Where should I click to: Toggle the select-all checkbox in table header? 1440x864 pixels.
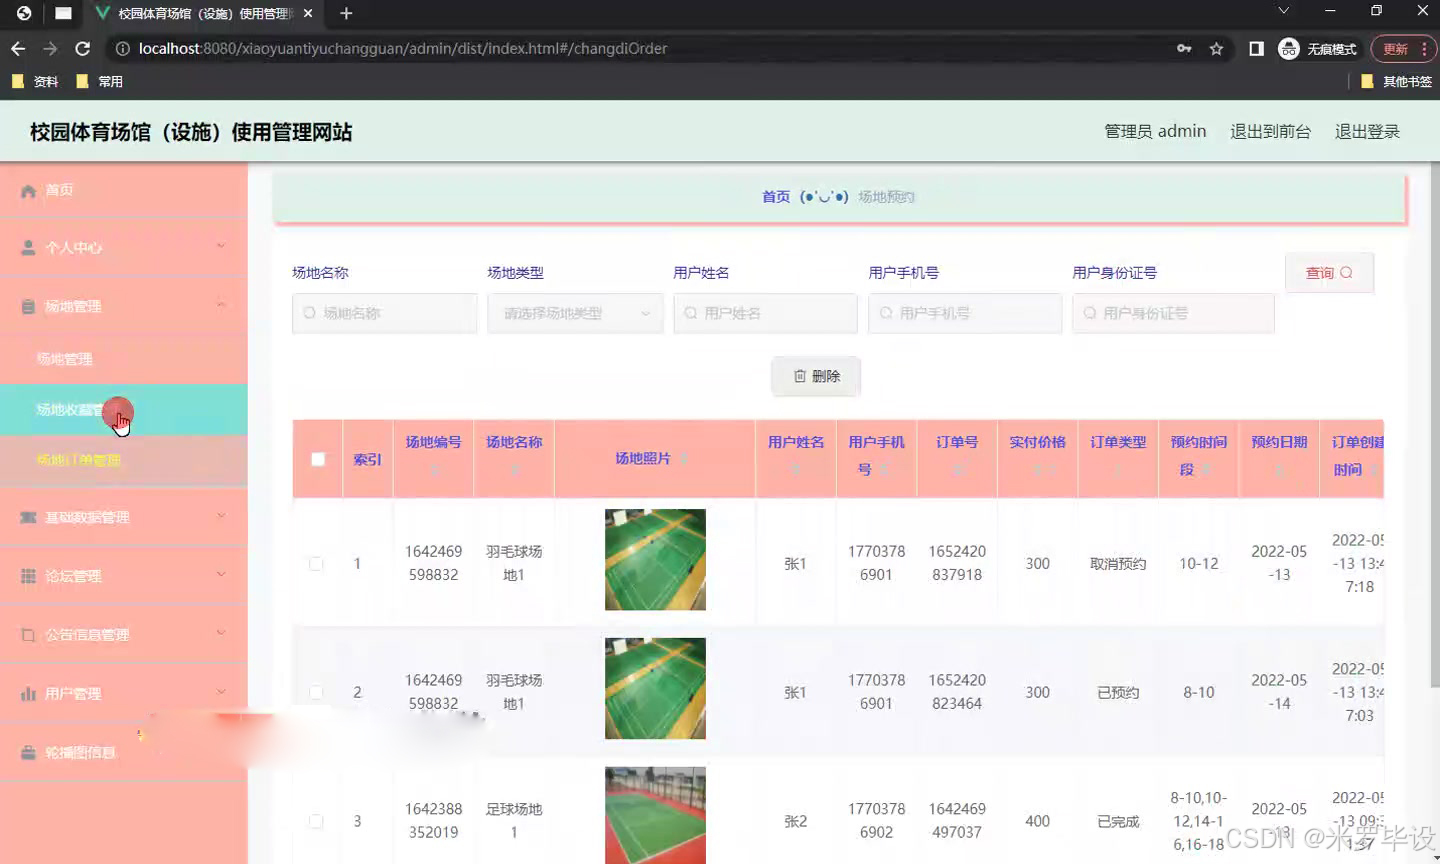click(x=316, y=459)
